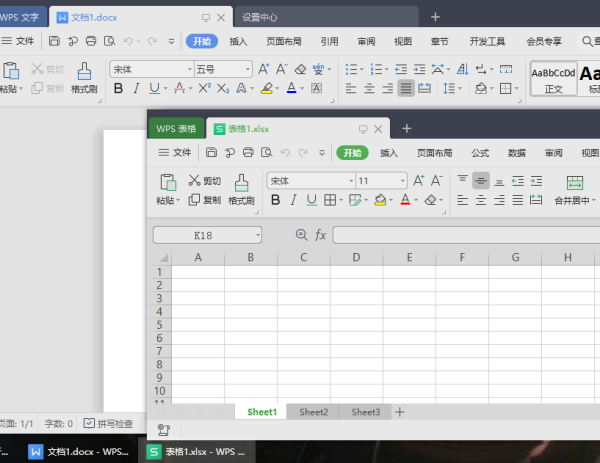Click Undo arrow in WPS Writer toolbar
Screen dimensions: 600x463
tap(128, 41)
